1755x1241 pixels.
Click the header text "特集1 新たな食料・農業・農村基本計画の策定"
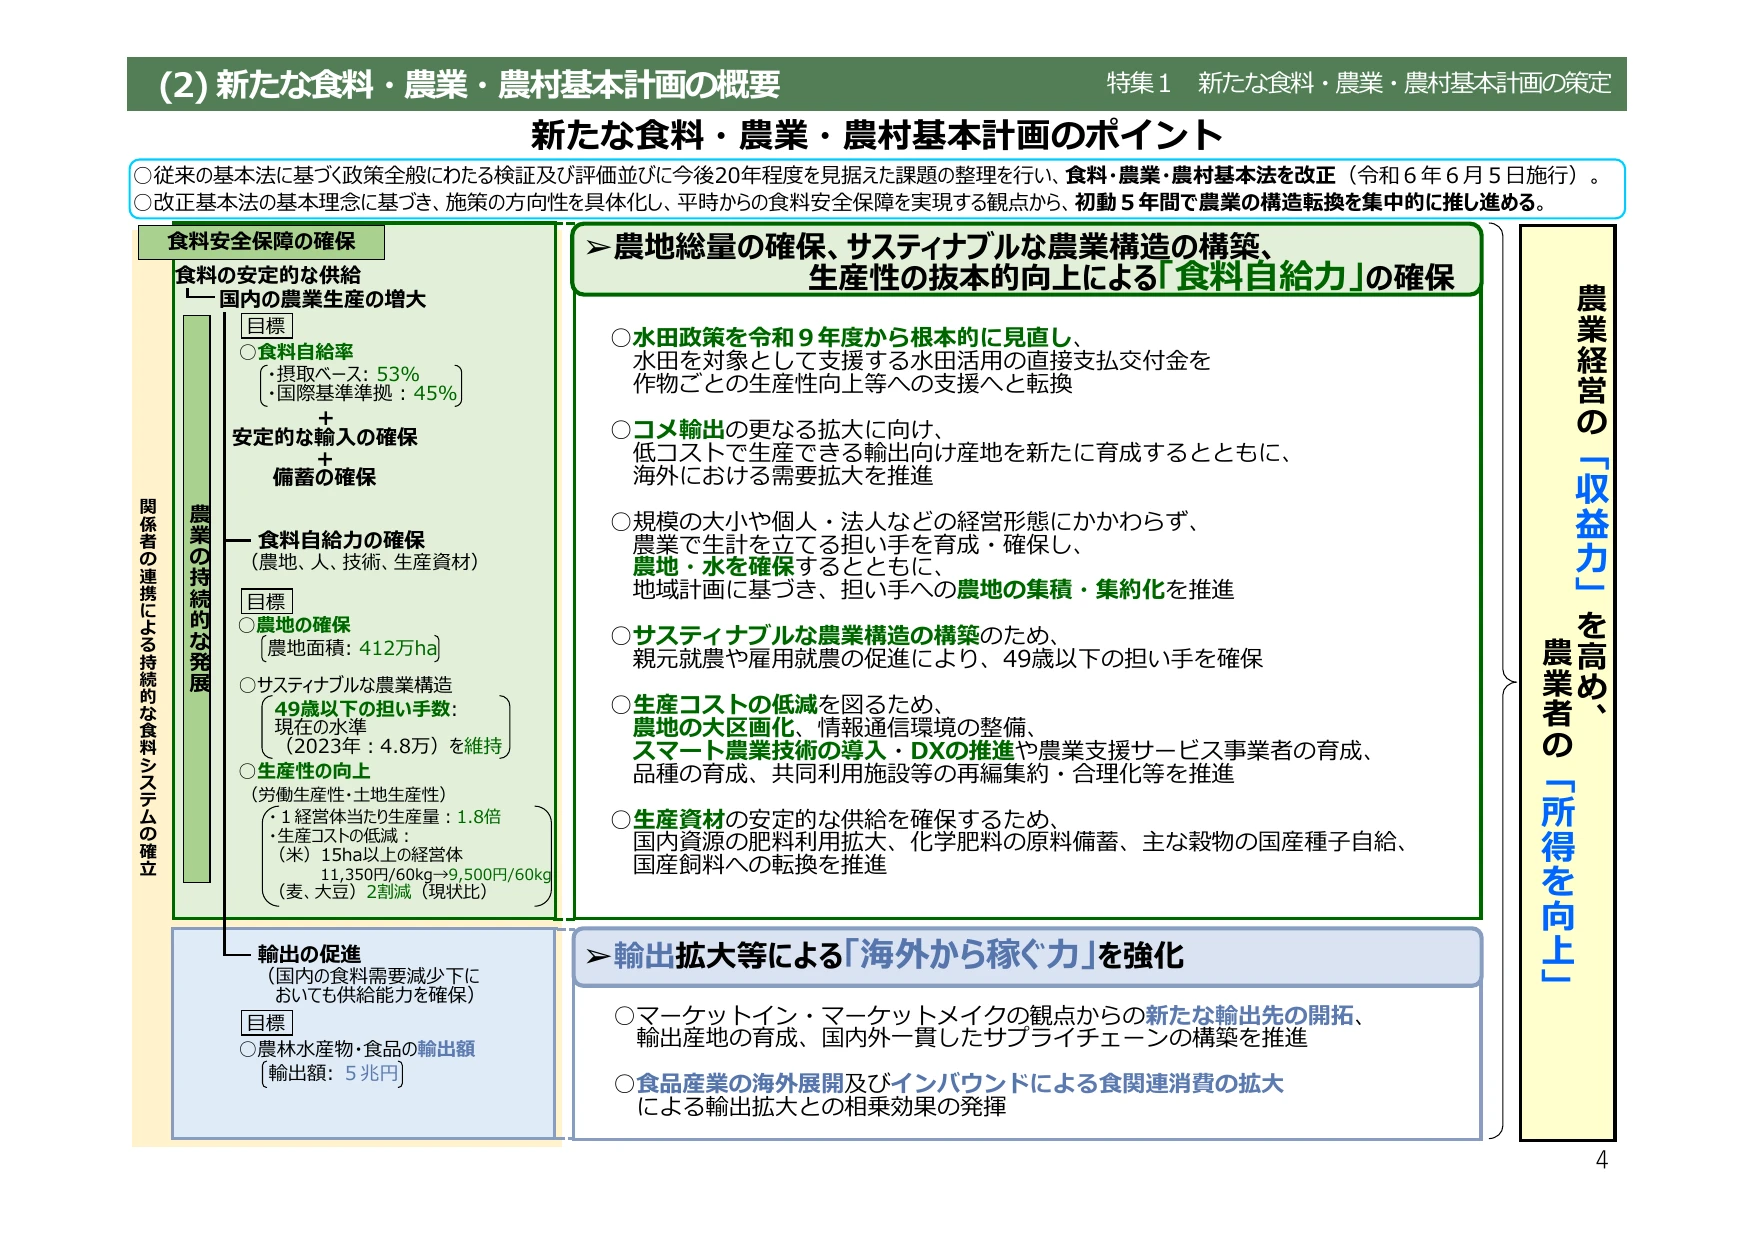point(1358,83)
